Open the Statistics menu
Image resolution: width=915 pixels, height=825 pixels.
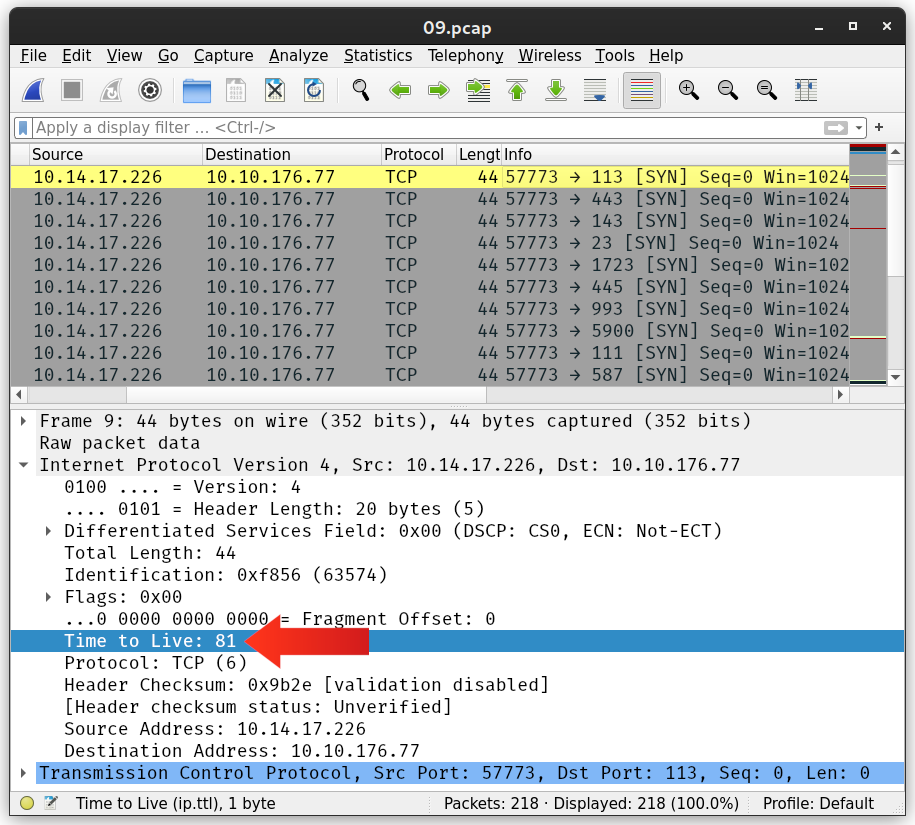[378, 56]
